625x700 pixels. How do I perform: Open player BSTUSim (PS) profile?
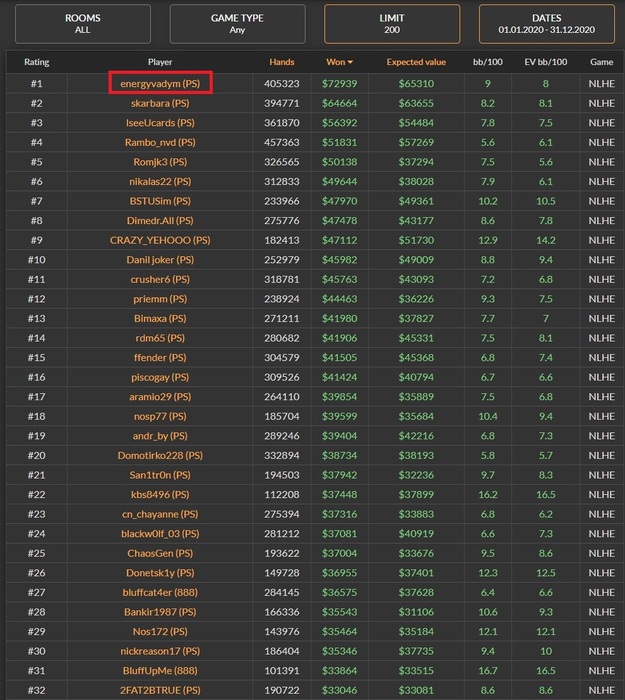click(160, 201)
